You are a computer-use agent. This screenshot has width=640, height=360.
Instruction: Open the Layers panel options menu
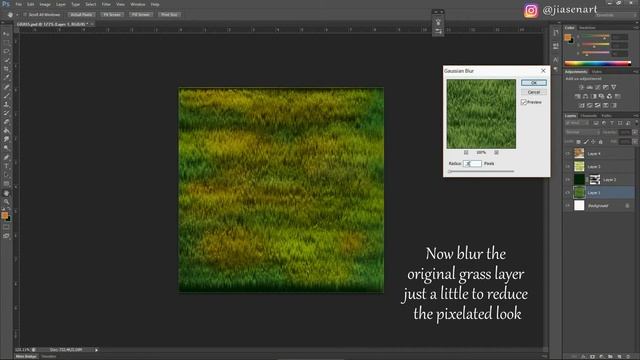[x=636, y=116]
